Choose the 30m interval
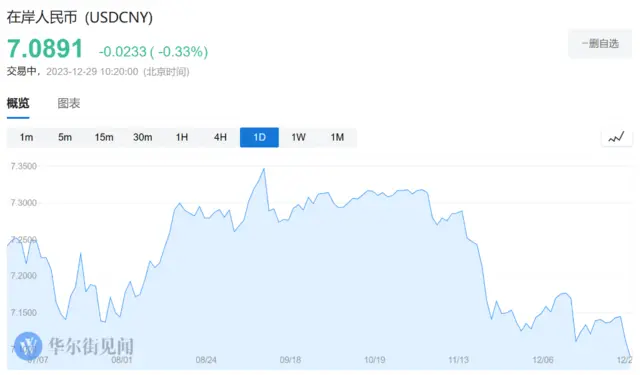 (x=142, y=138)
